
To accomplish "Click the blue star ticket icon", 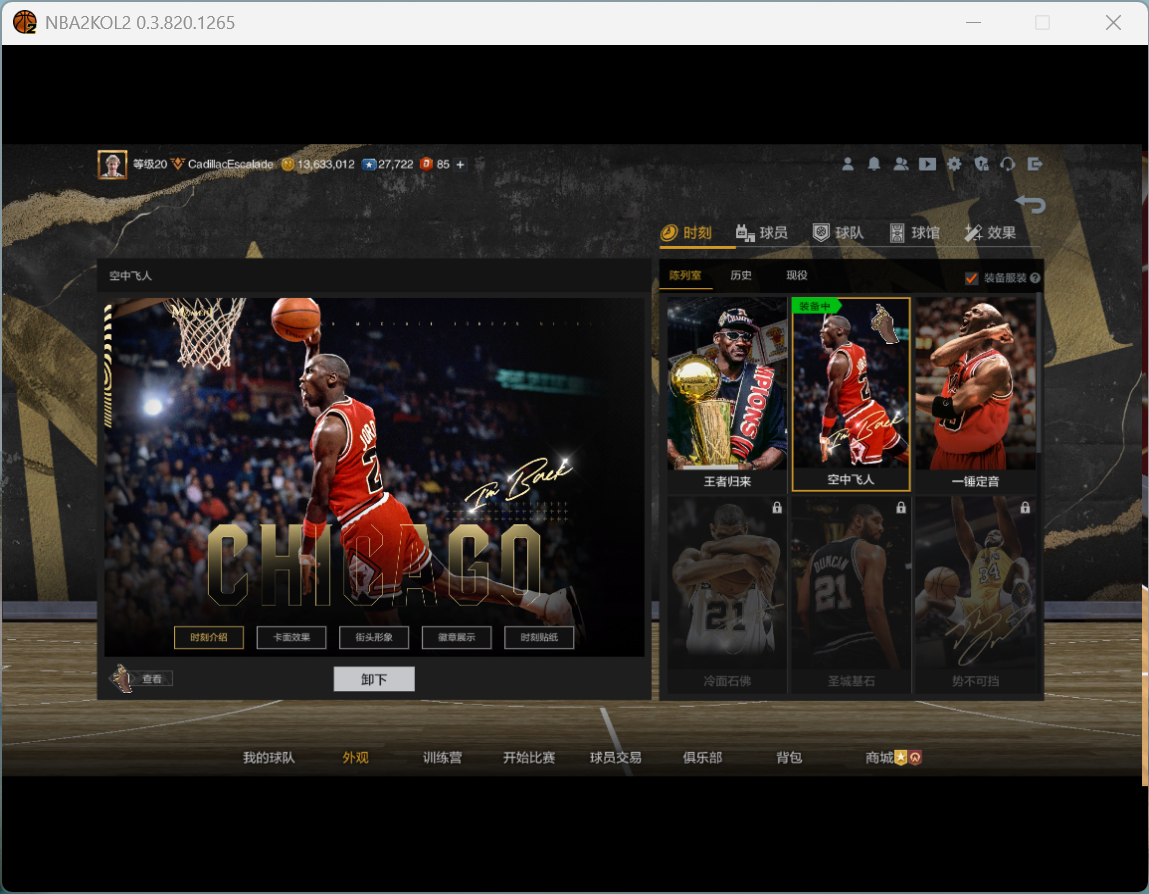I will [370, 164].
